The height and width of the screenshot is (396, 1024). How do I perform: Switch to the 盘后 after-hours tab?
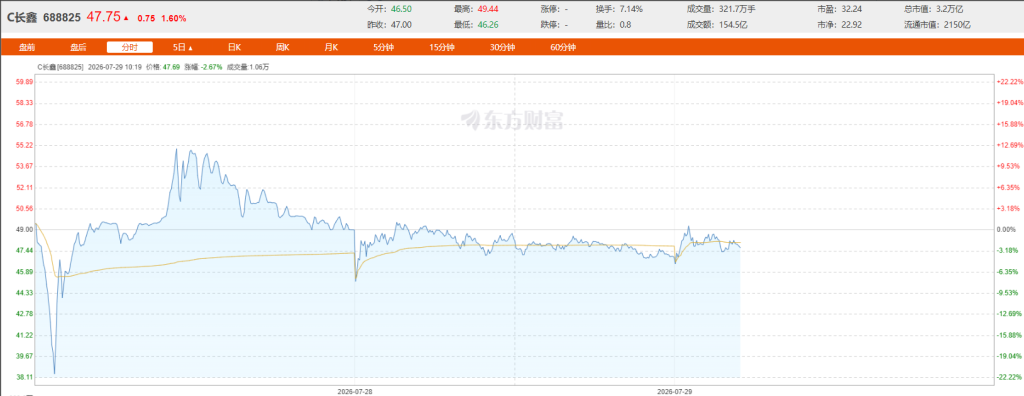pyautogui.click(x=78, y=48)
